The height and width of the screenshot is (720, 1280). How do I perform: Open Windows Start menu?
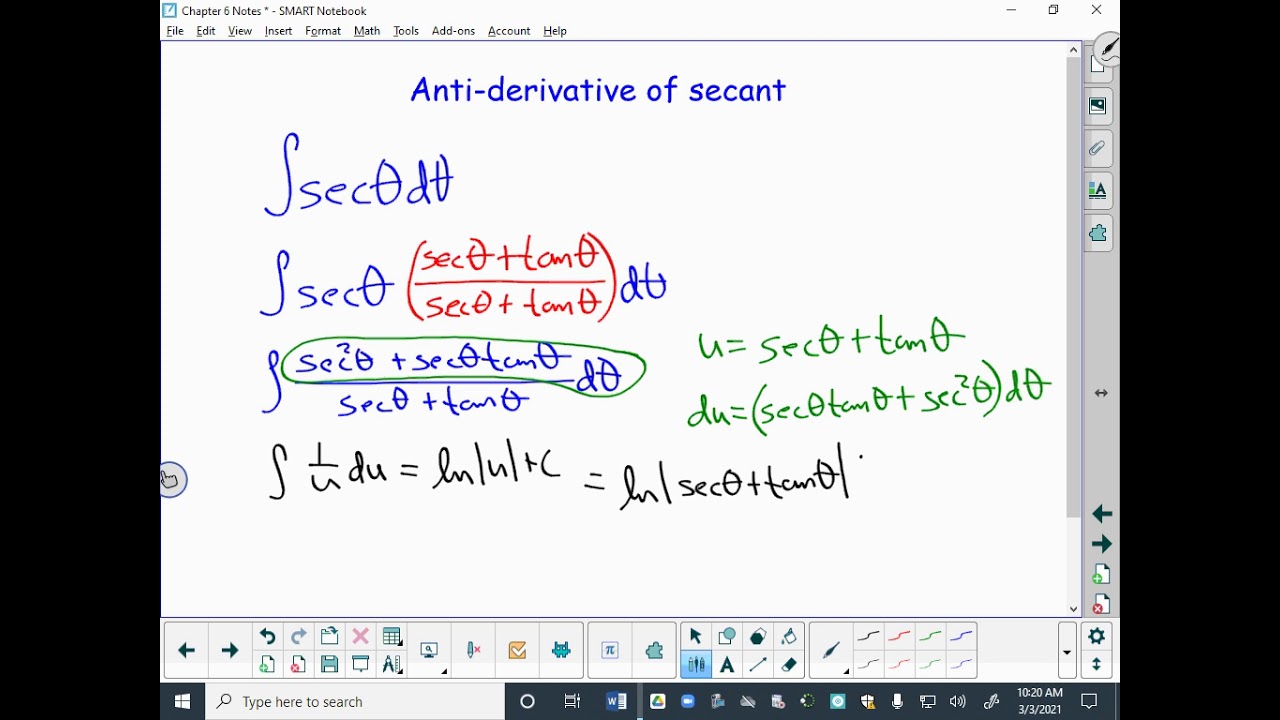pyautogui.click(x=183, y=701)
